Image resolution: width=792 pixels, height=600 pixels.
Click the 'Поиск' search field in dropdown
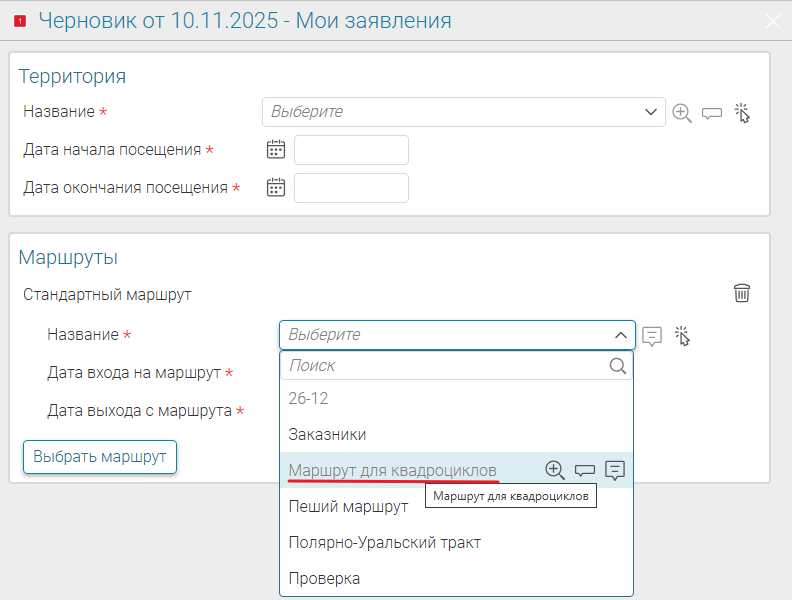(x=445, y=366)
